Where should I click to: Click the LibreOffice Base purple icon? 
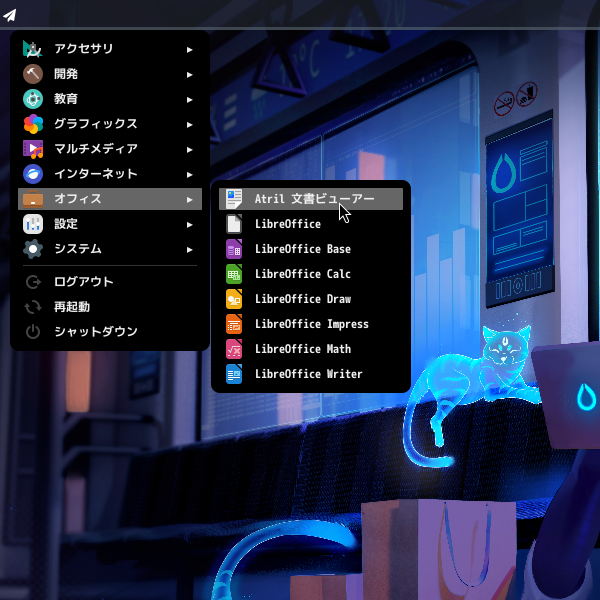tap(234, 249)
